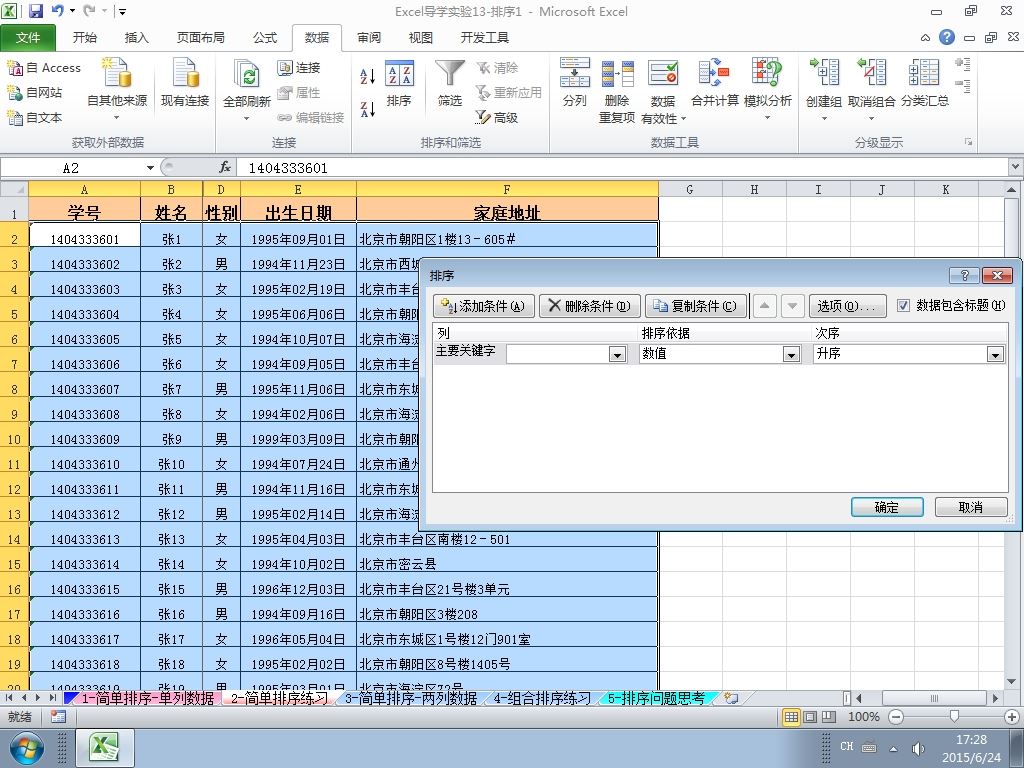Sort descending Z to A icon
1024x768 pixels.
368,109
